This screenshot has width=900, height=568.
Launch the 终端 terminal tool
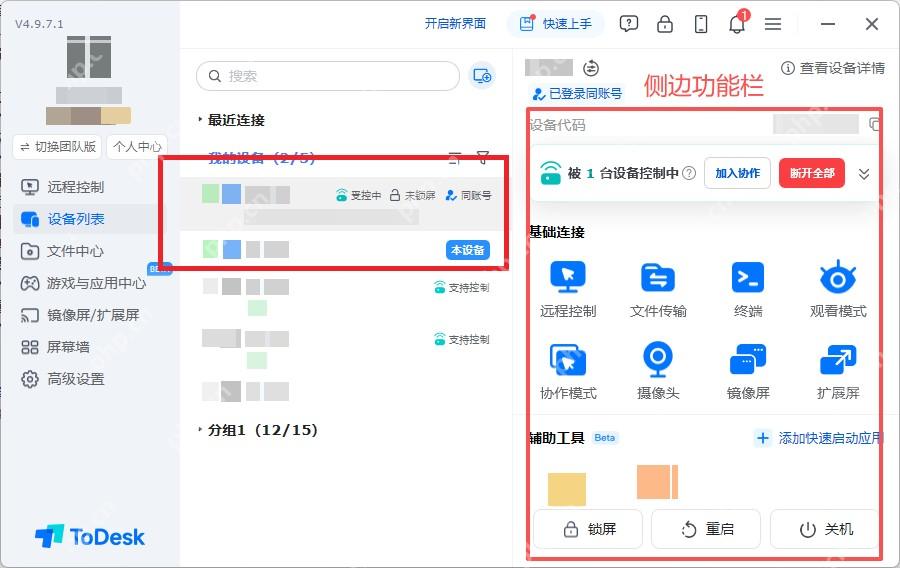(x=748, y=278)
